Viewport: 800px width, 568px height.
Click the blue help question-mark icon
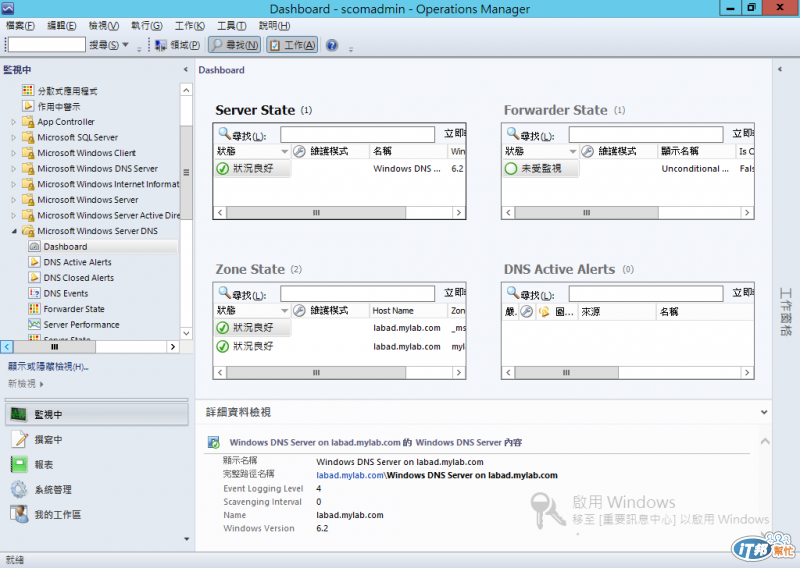coord(332,45)
